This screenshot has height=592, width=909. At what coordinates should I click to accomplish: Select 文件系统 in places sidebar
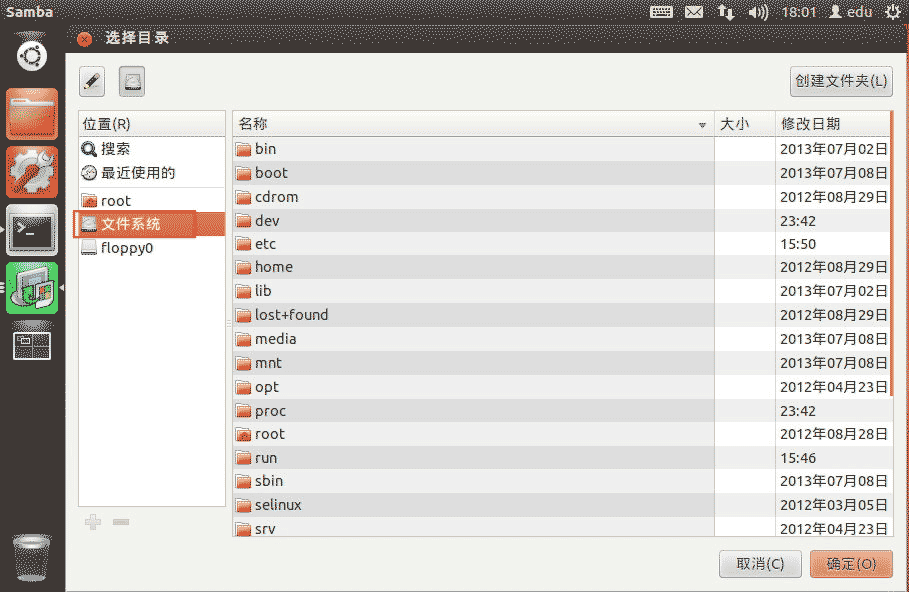point(130,224)
